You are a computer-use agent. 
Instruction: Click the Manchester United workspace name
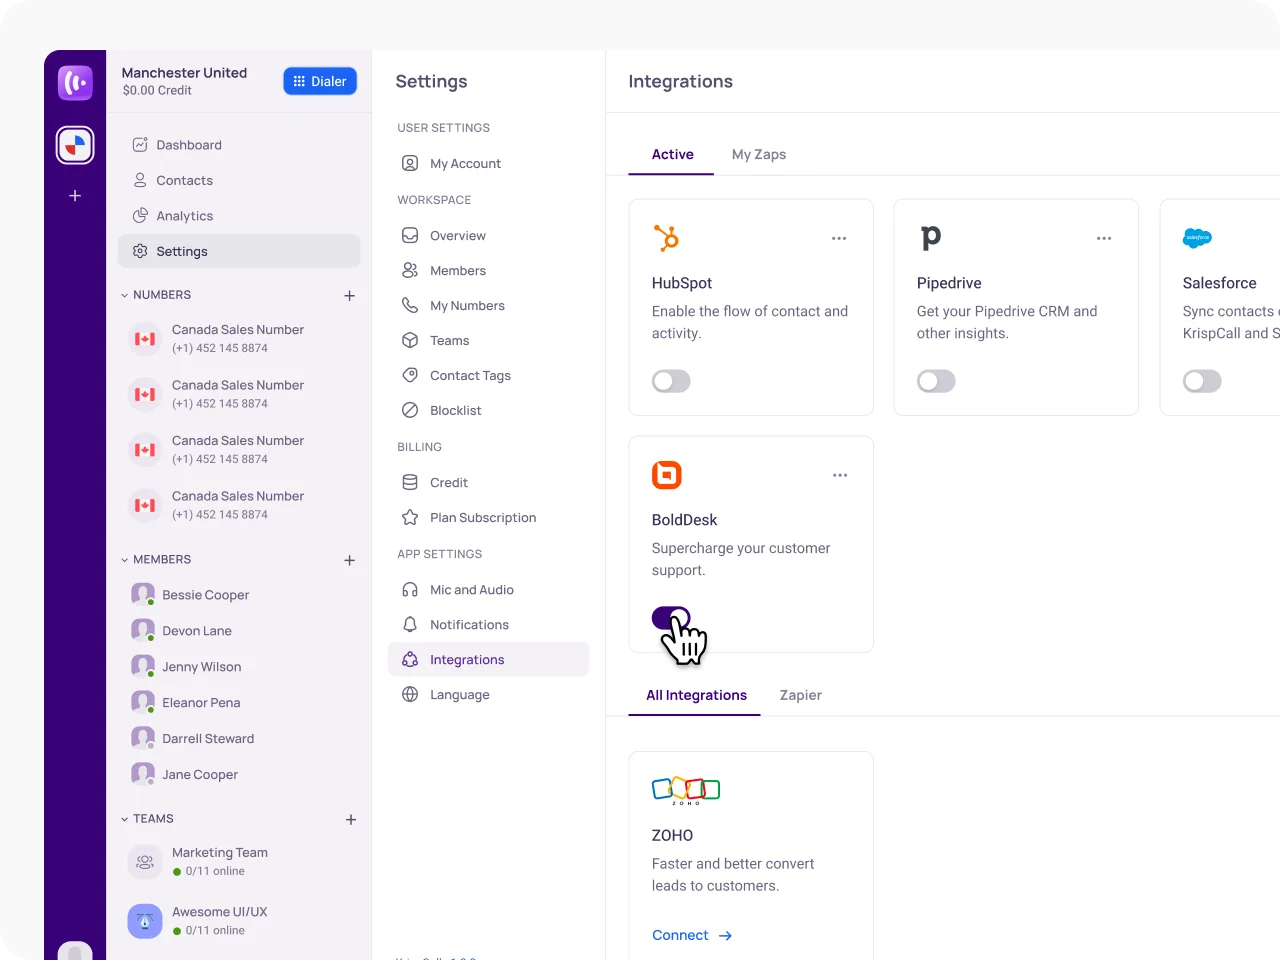184,73
